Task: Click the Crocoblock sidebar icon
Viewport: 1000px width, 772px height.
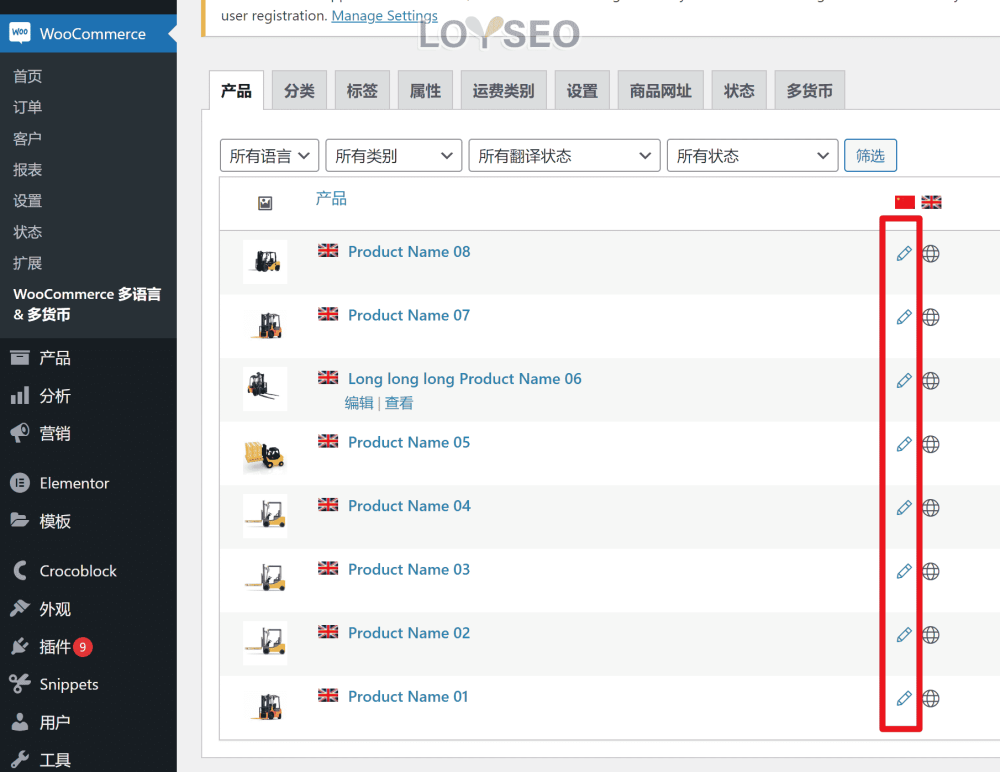Action: [x=20, y=570]
